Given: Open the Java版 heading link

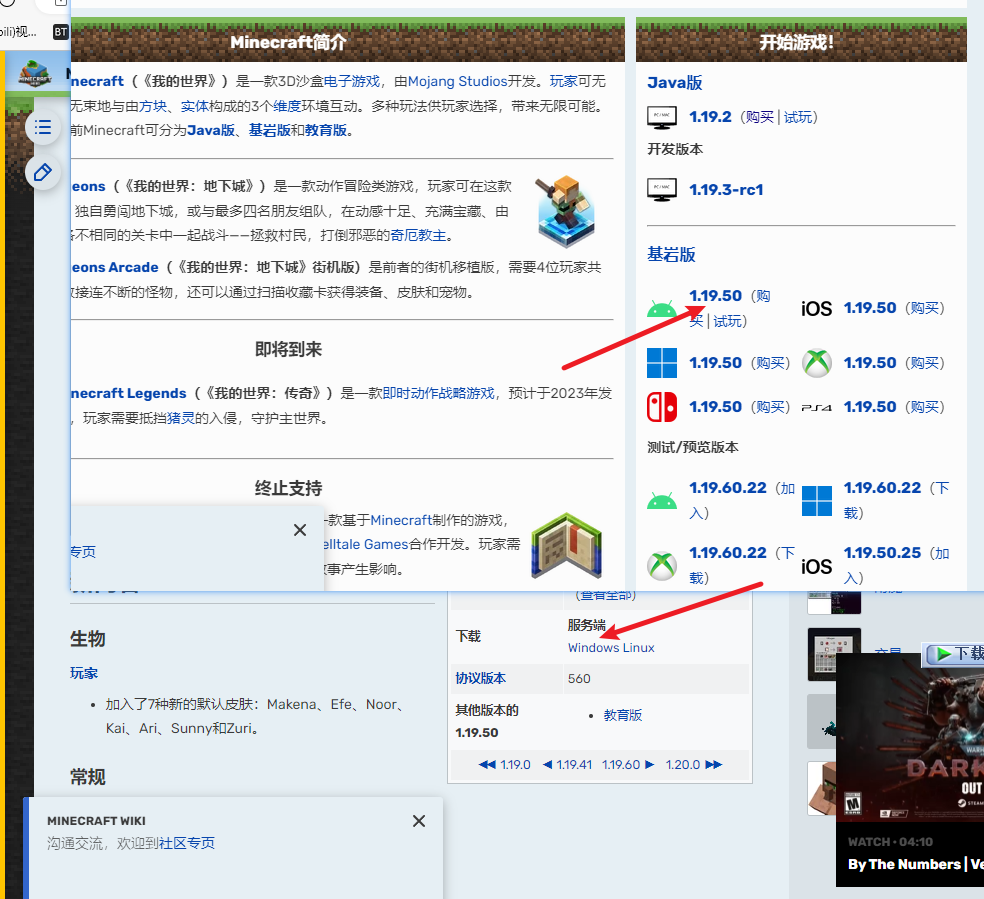Looking at the screenshot, I should pos(675,83).
